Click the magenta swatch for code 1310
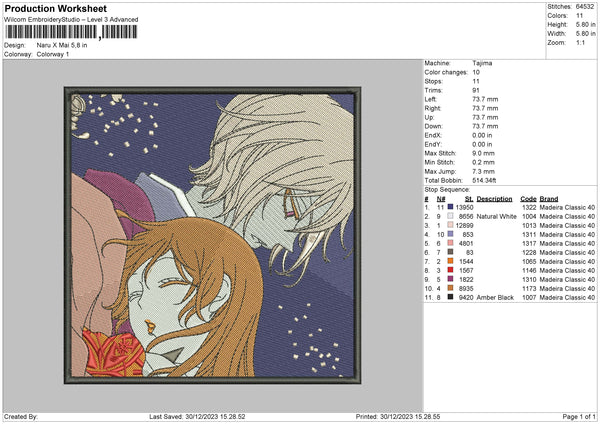 [450, 279]
